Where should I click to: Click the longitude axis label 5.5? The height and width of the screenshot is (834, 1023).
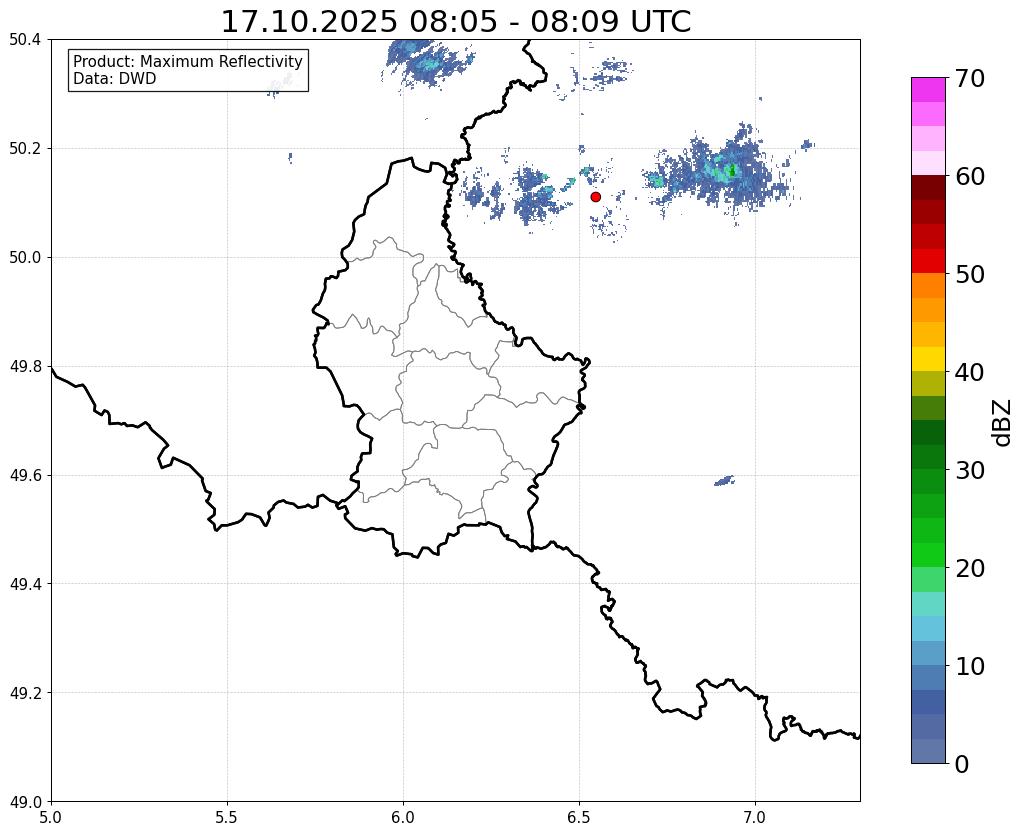[227, 817]
